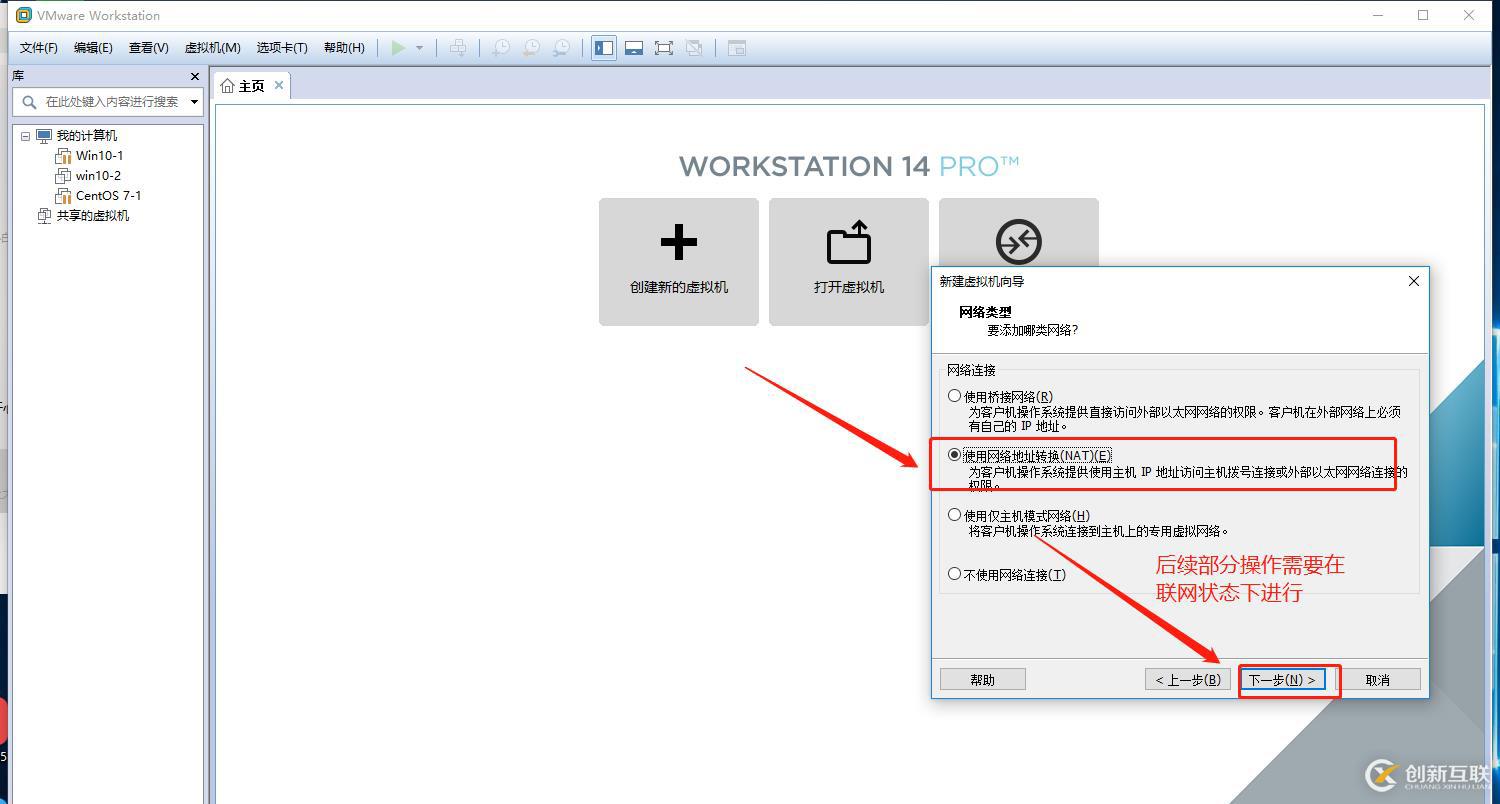
Task: Select 使用网络地址转换(NAT)(E) radio option
Action: [955, 455]
